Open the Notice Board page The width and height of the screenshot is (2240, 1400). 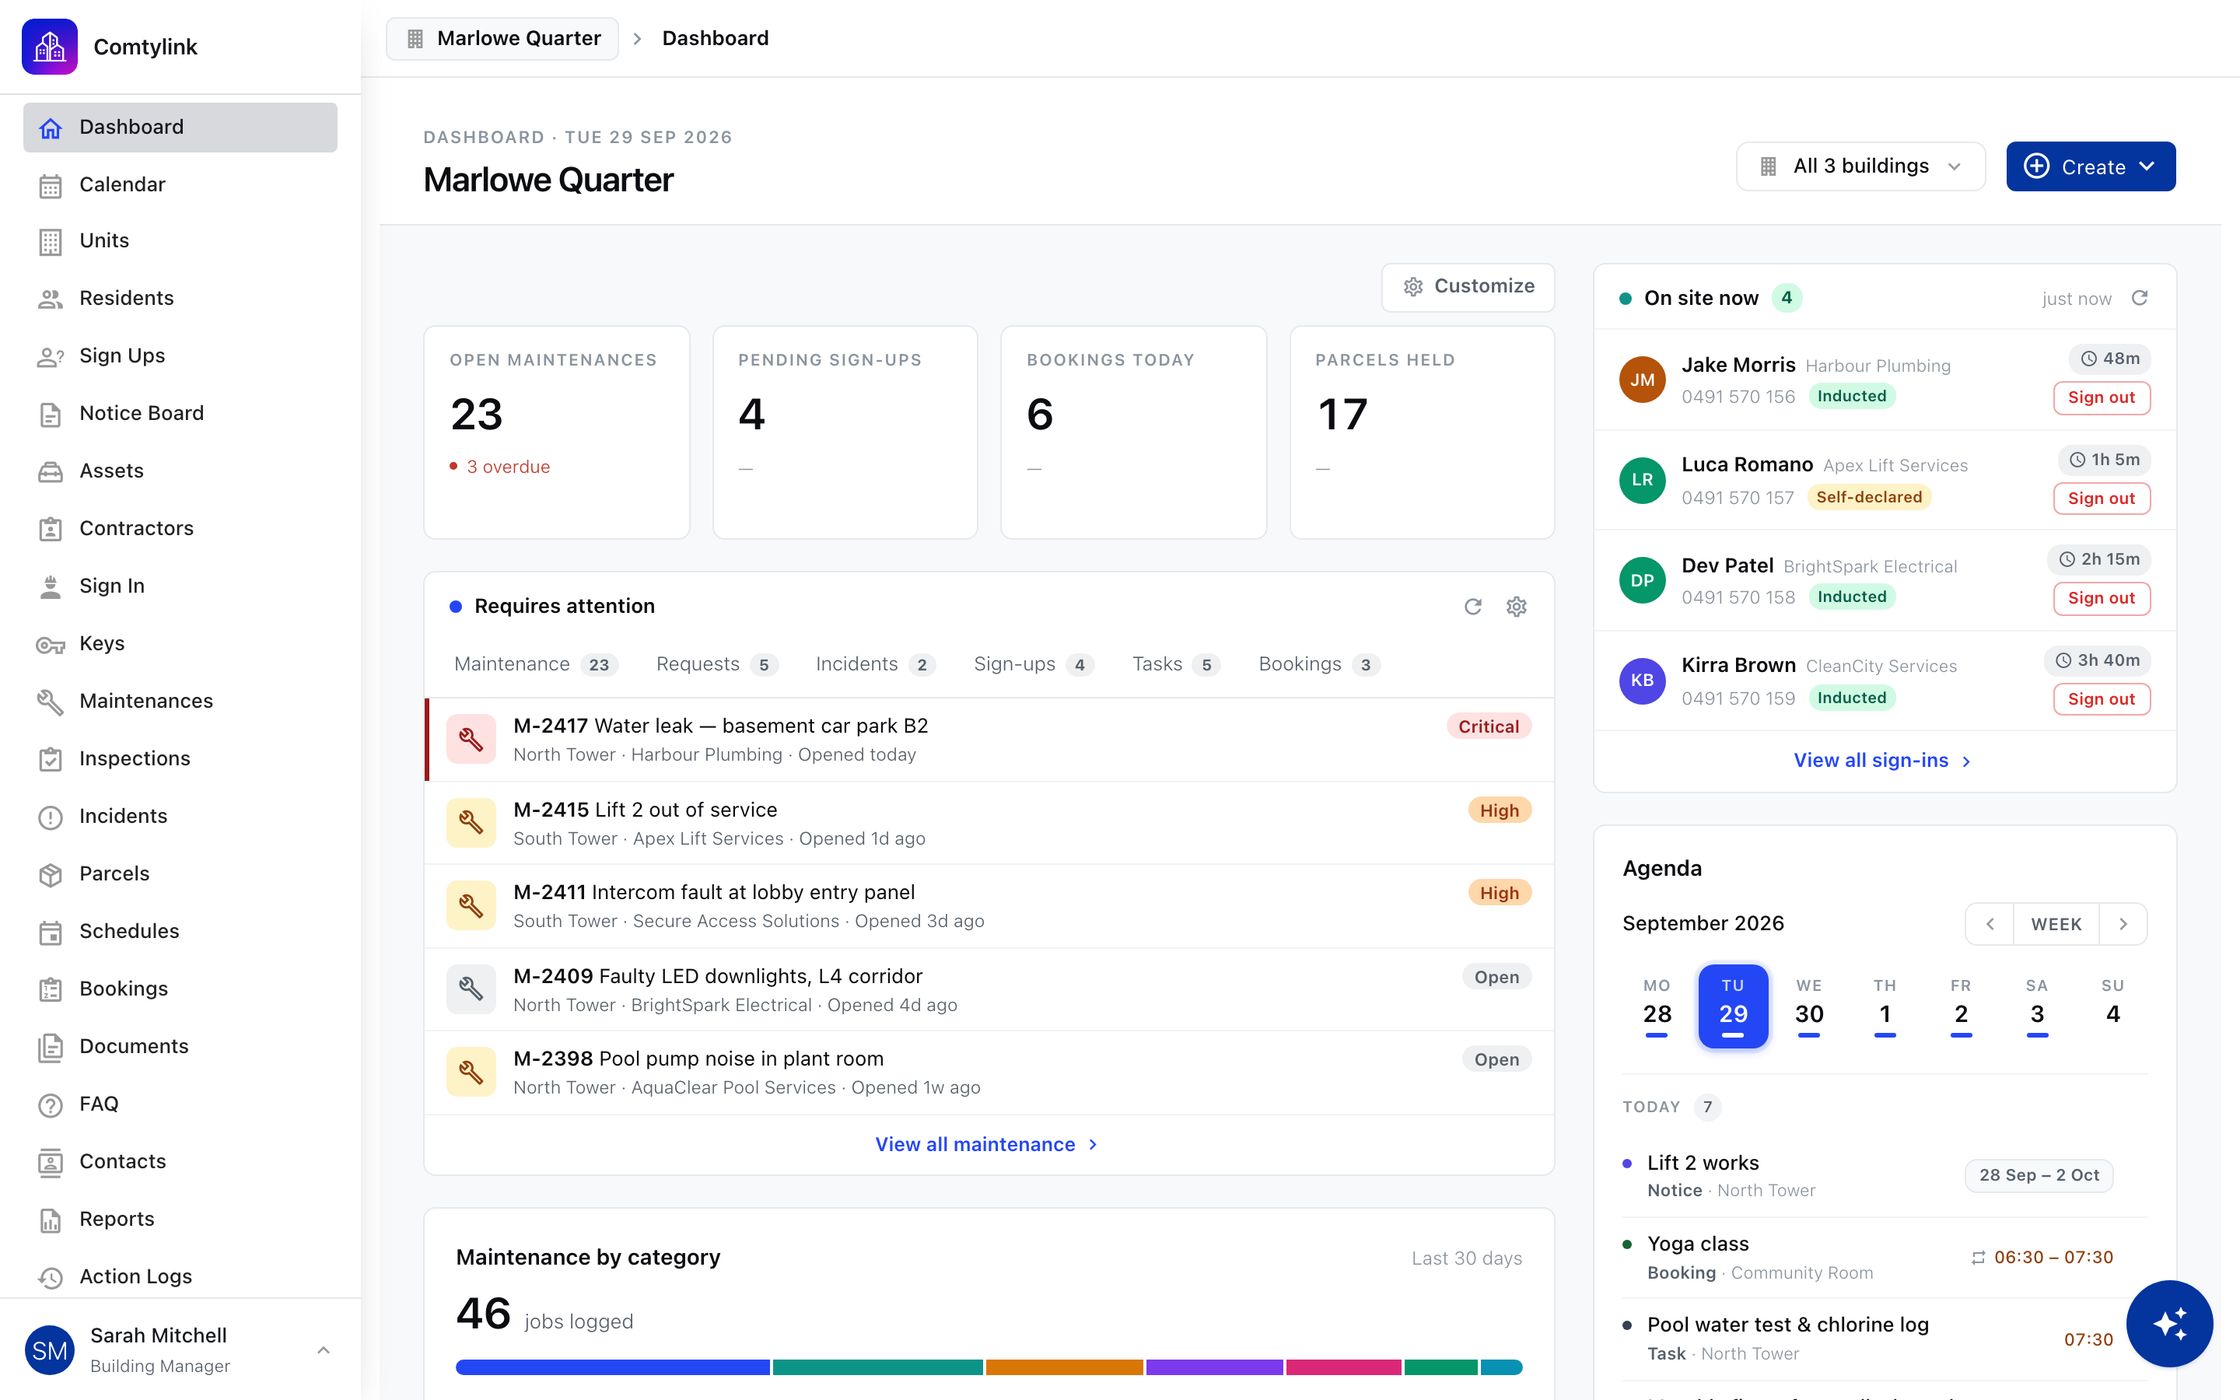click(x=180, y=413)
